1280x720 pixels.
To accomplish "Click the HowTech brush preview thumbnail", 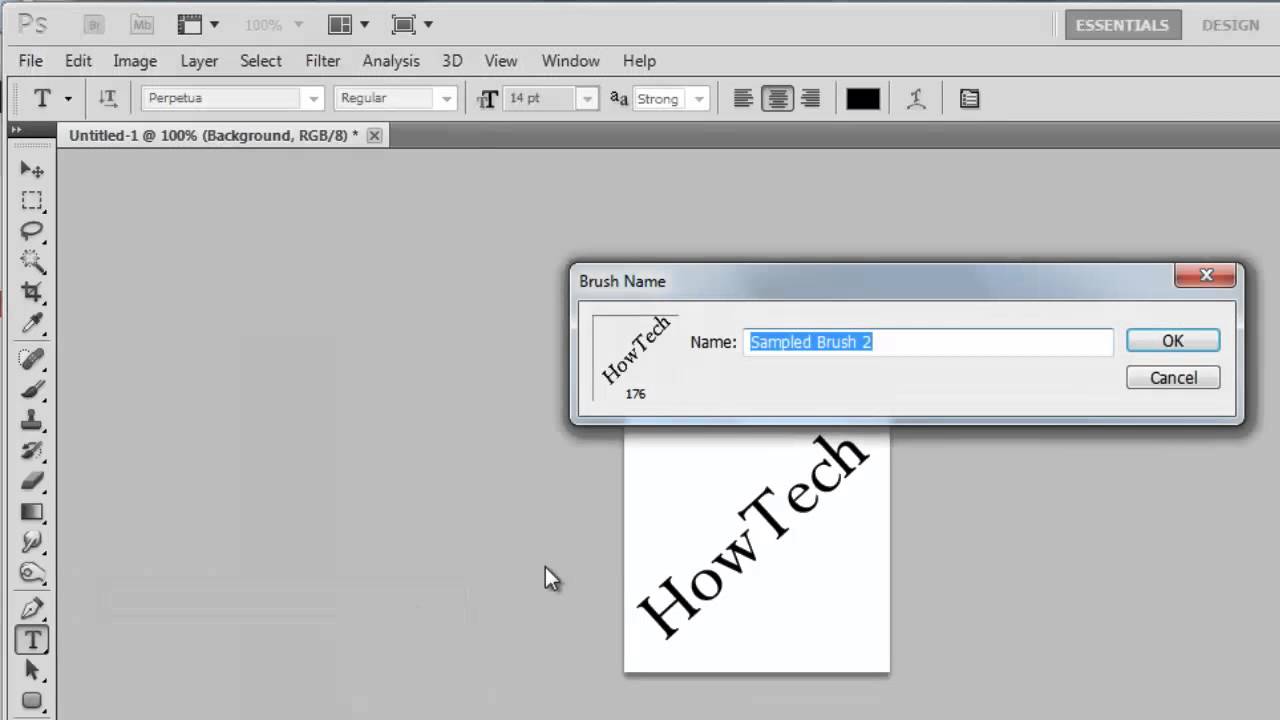I will tap(636, 359).
